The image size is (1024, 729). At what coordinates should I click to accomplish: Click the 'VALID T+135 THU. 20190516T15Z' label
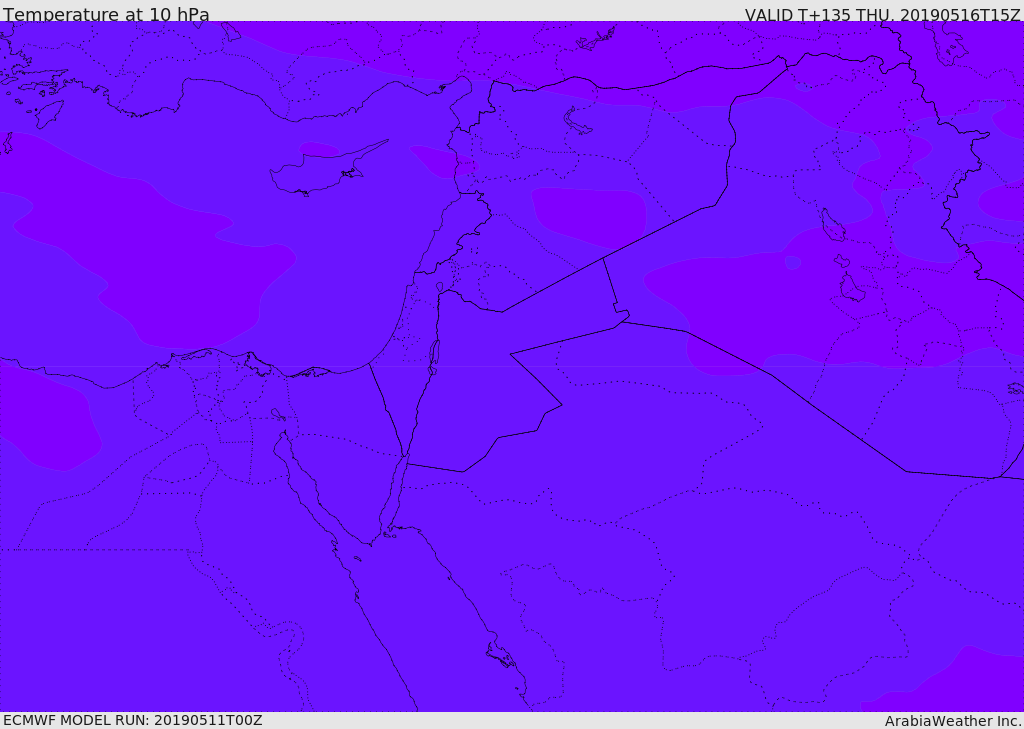click(x=882, y=14)
